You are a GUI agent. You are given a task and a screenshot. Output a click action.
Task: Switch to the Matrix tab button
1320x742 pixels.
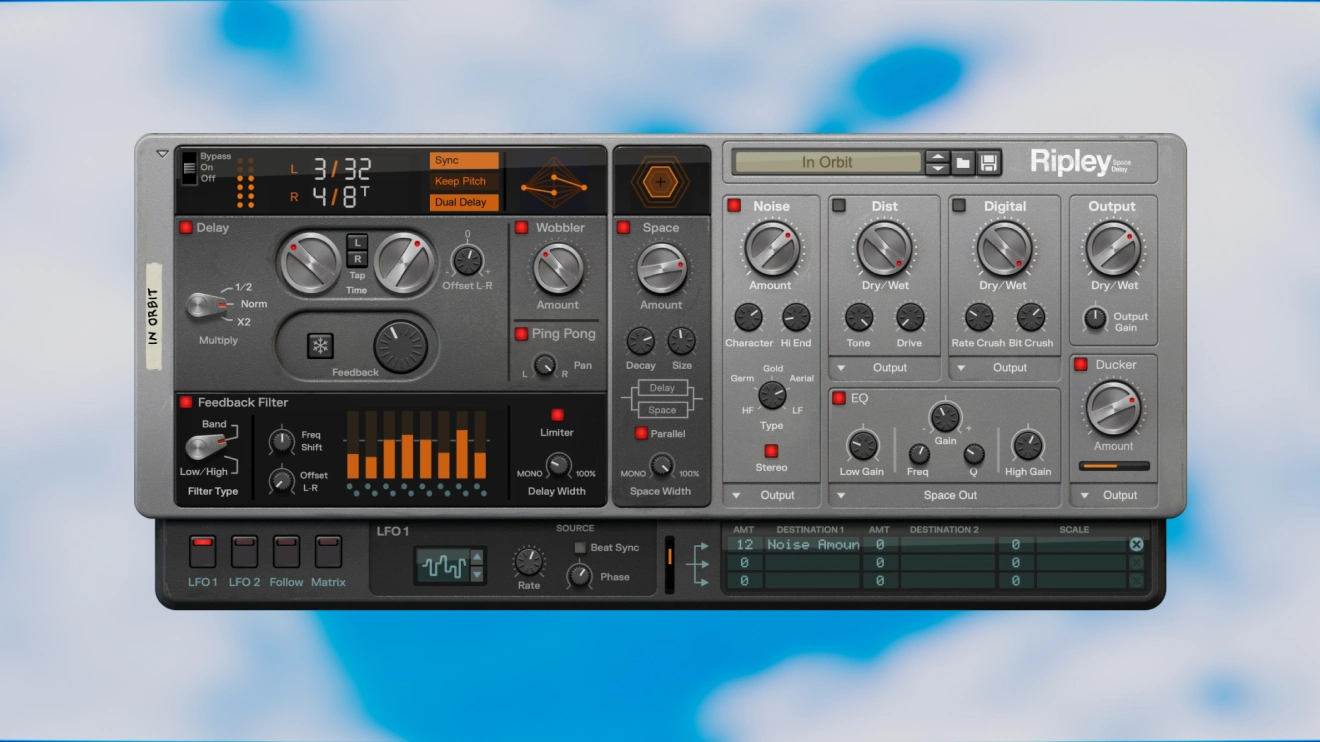[328, 551]
